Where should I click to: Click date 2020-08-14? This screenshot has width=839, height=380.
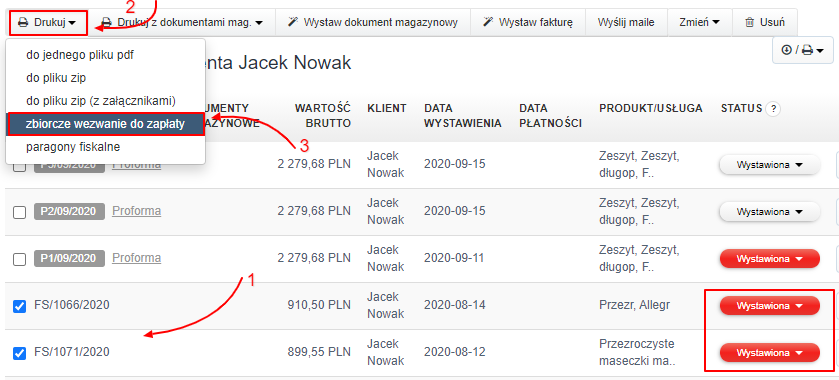[455, 306]
